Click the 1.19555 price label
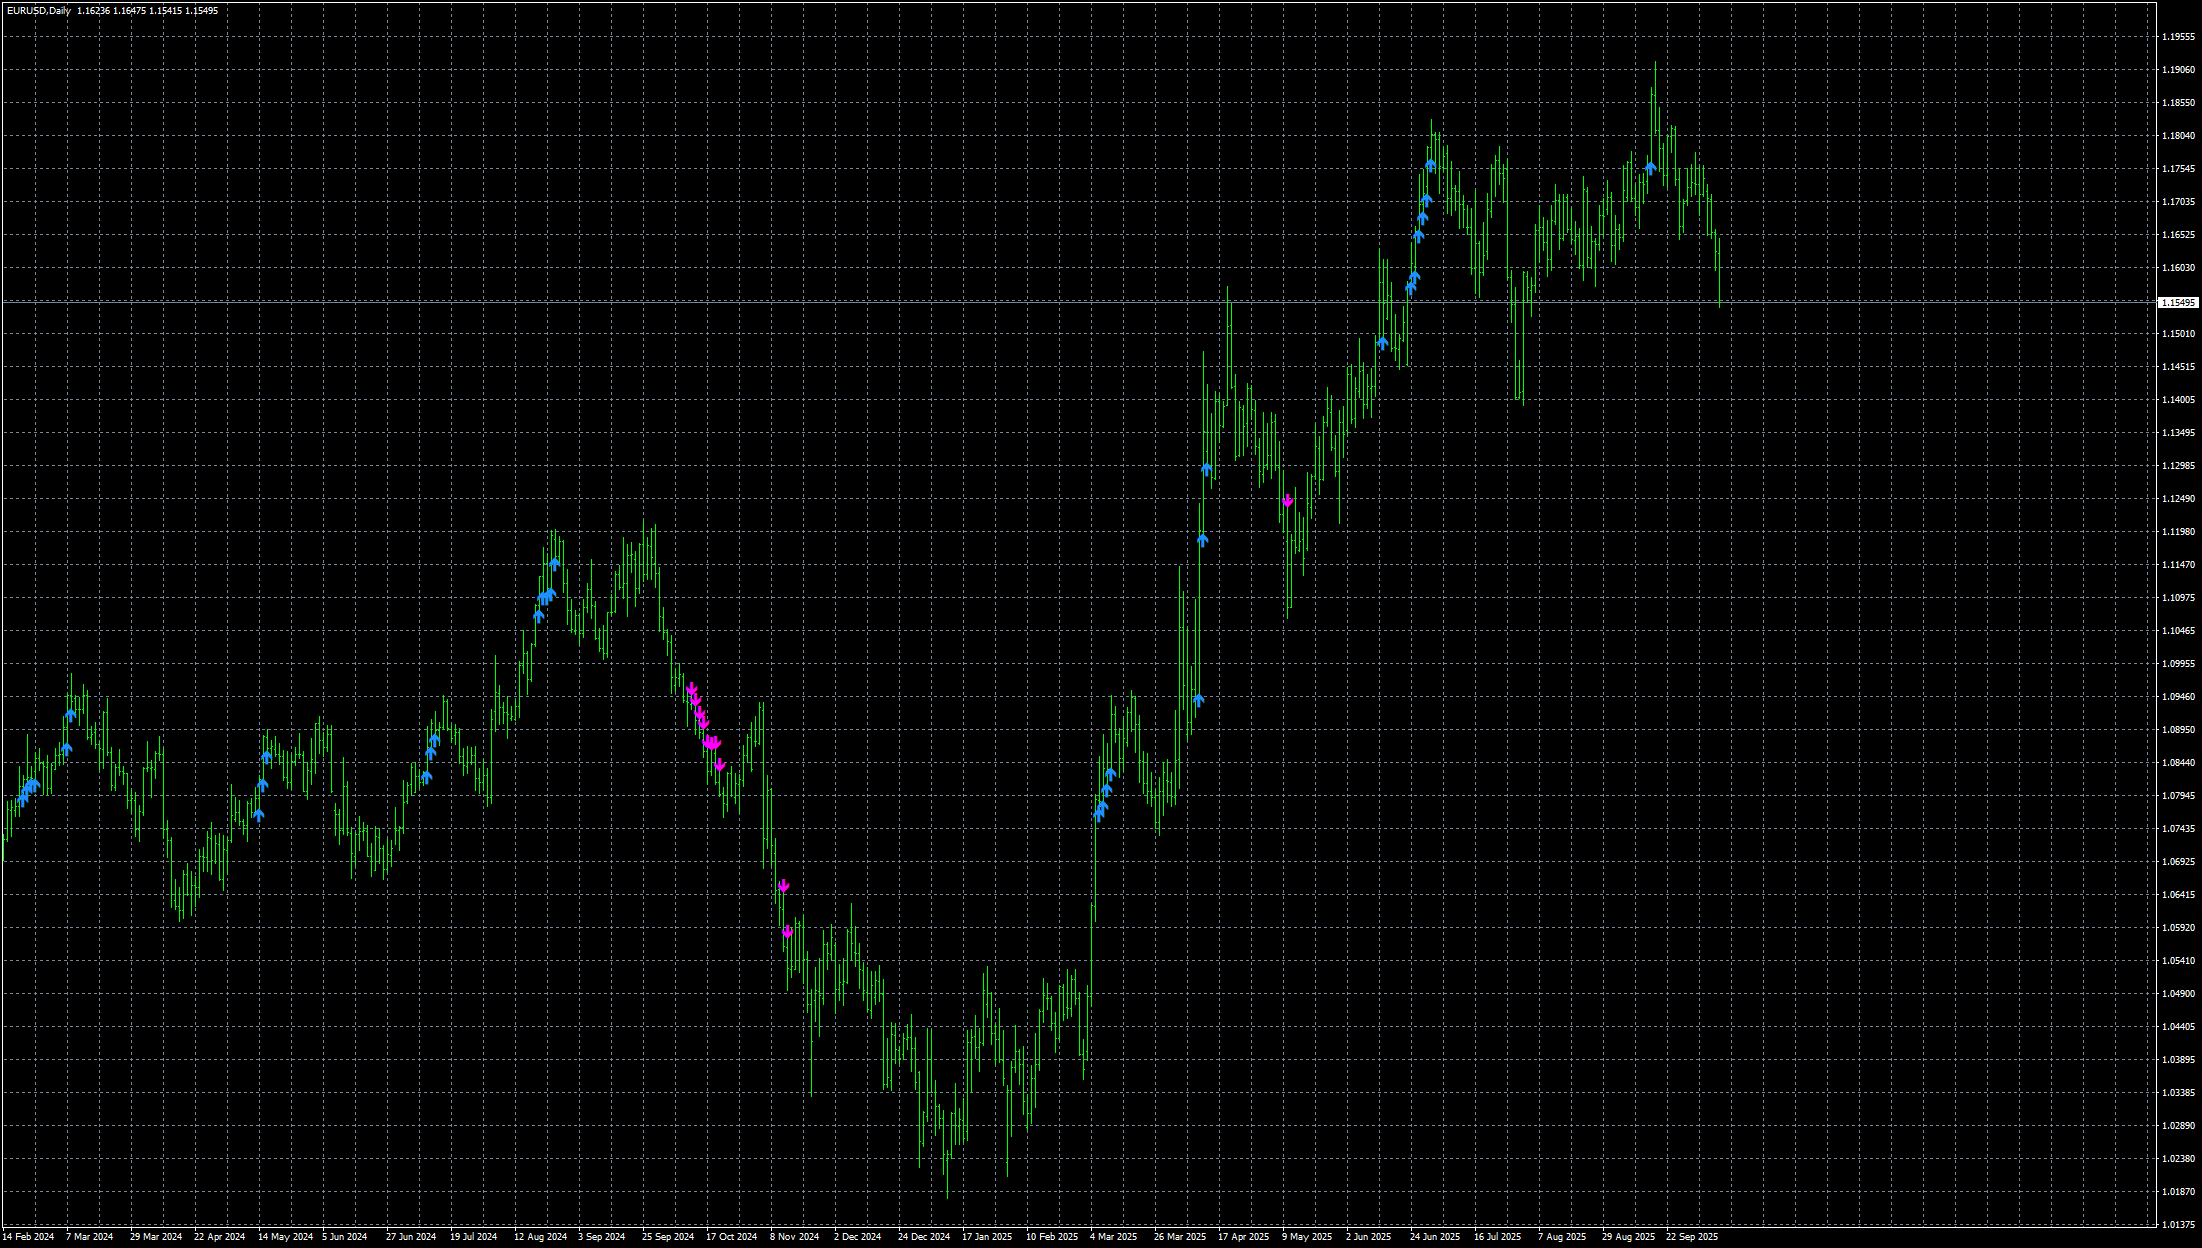This screenshot has width=2202, height=1248. tap(2178, 36)
